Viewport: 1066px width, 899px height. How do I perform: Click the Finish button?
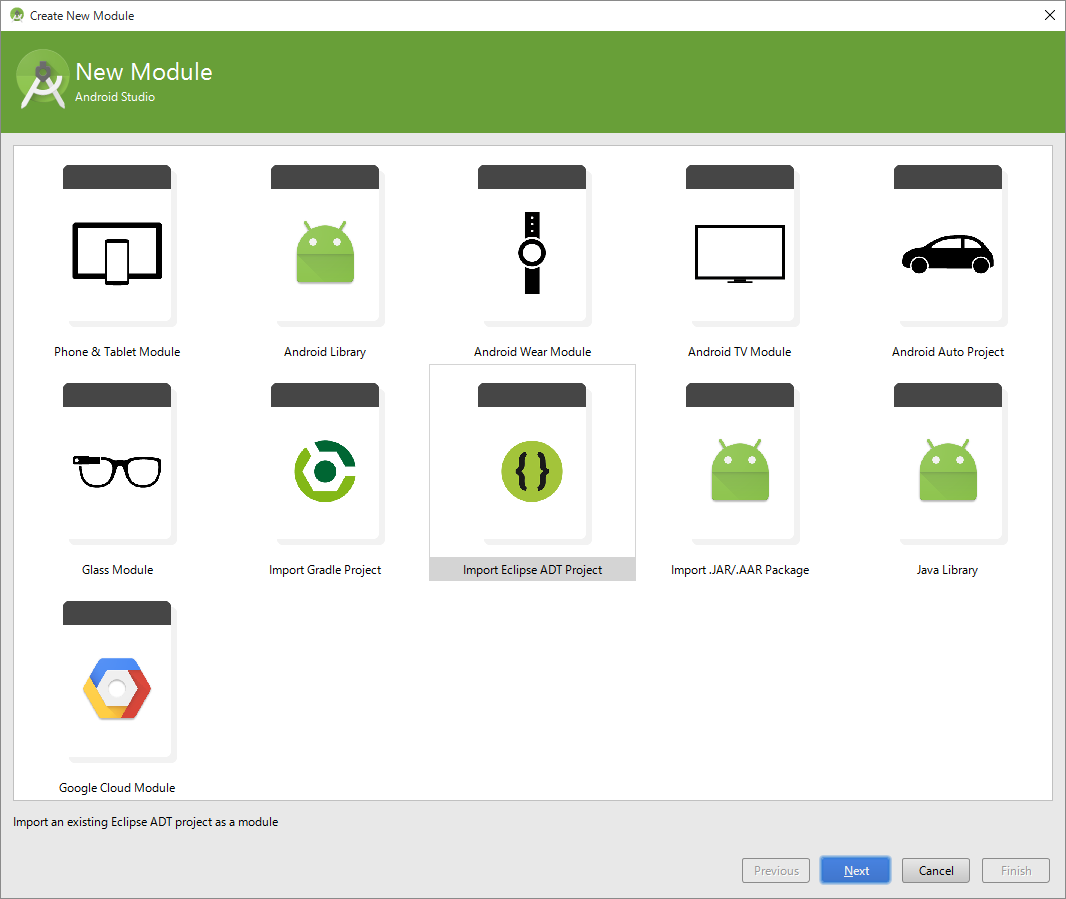[x=1015, y=870]
